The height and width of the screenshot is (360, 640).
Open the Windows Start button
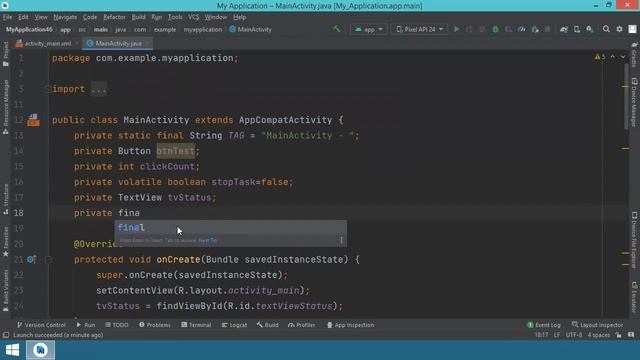(12, 350)
